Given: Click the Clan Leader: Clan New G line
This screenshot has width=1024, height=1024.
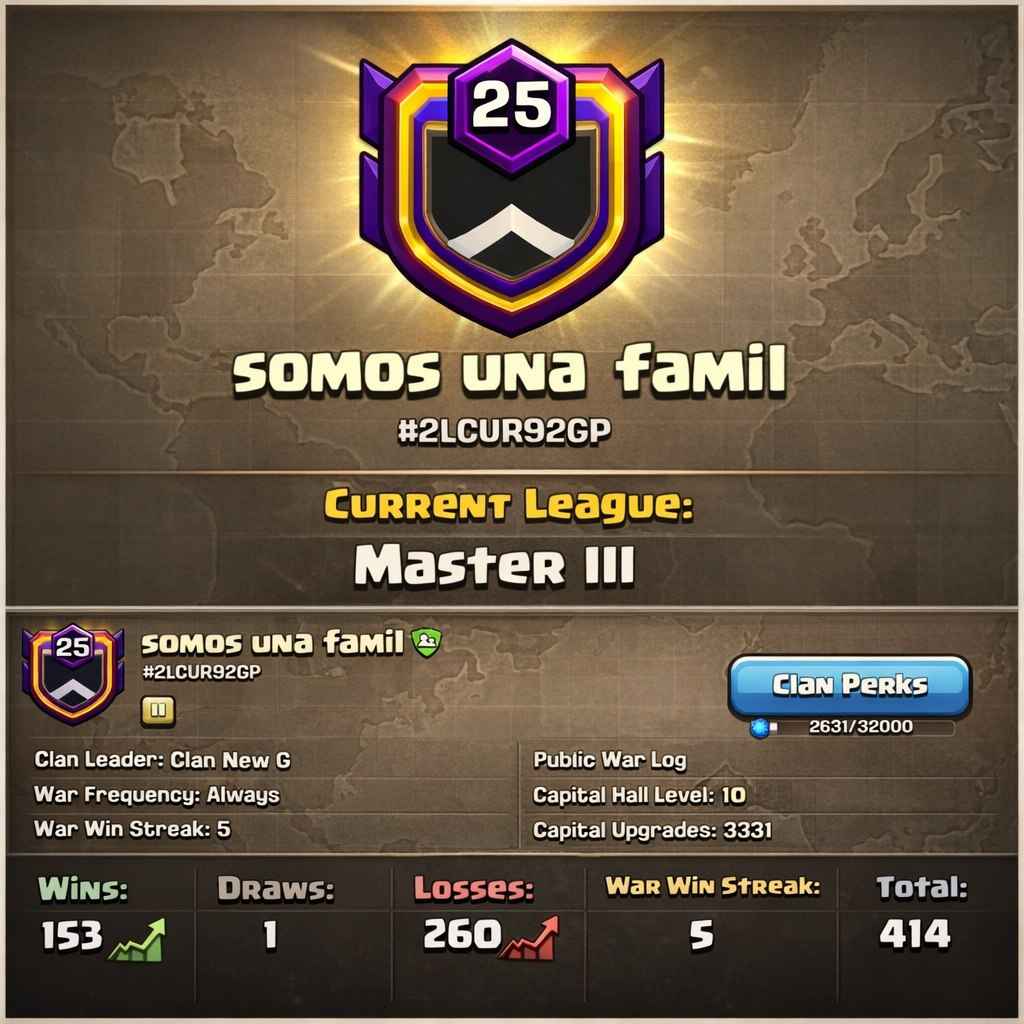Looking at the screenshot, I should (163, 760).
